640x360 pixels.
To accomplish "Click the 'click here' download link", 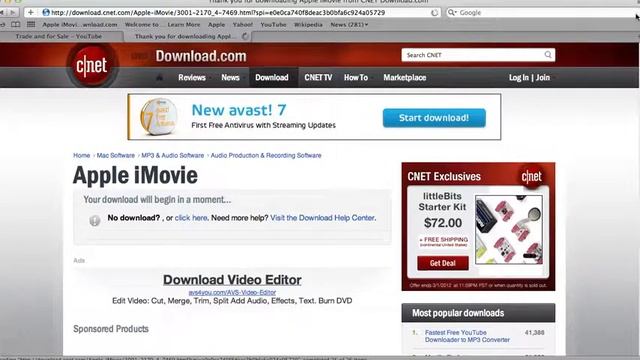I will coord(191,218).
